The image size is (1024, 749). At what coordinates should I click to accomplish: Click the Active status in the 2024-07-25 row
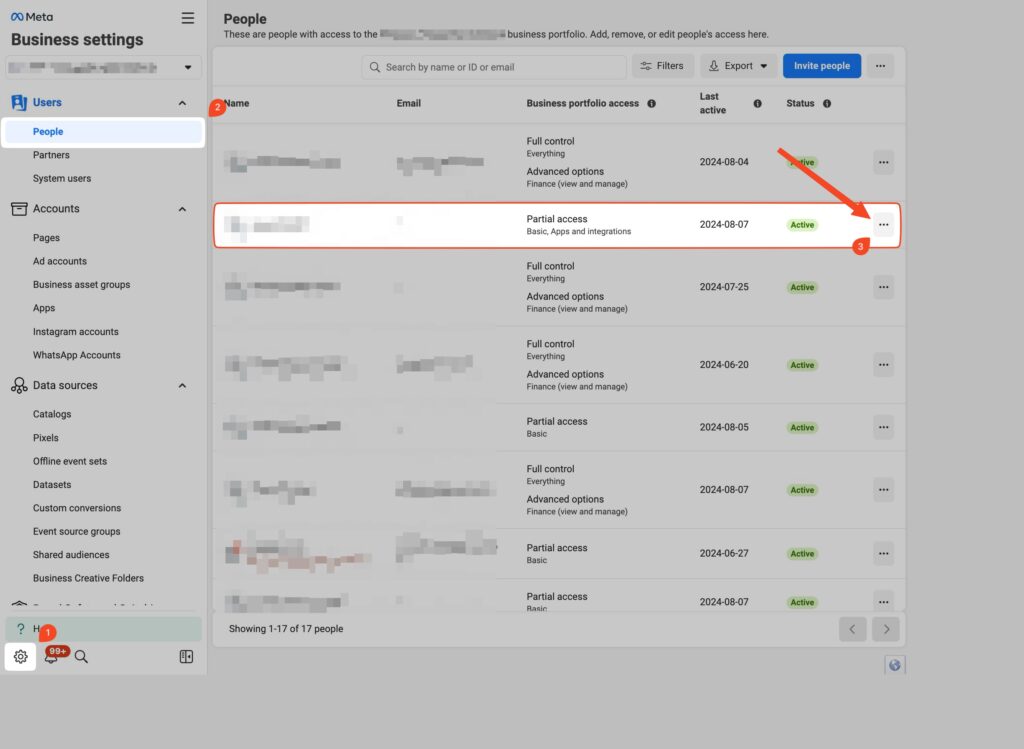point(802,287)
